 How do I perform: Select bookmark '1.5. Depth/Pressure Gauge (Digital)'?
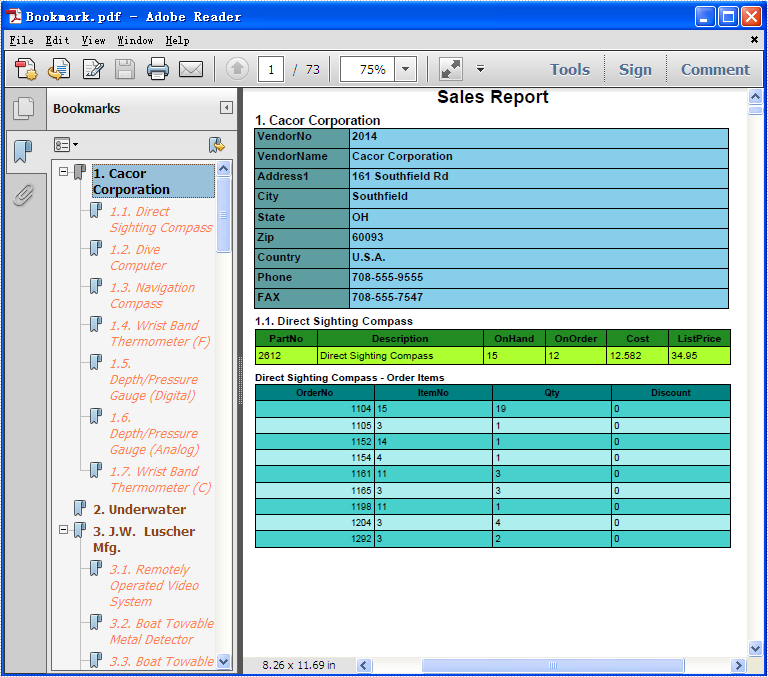coord(153,379)
